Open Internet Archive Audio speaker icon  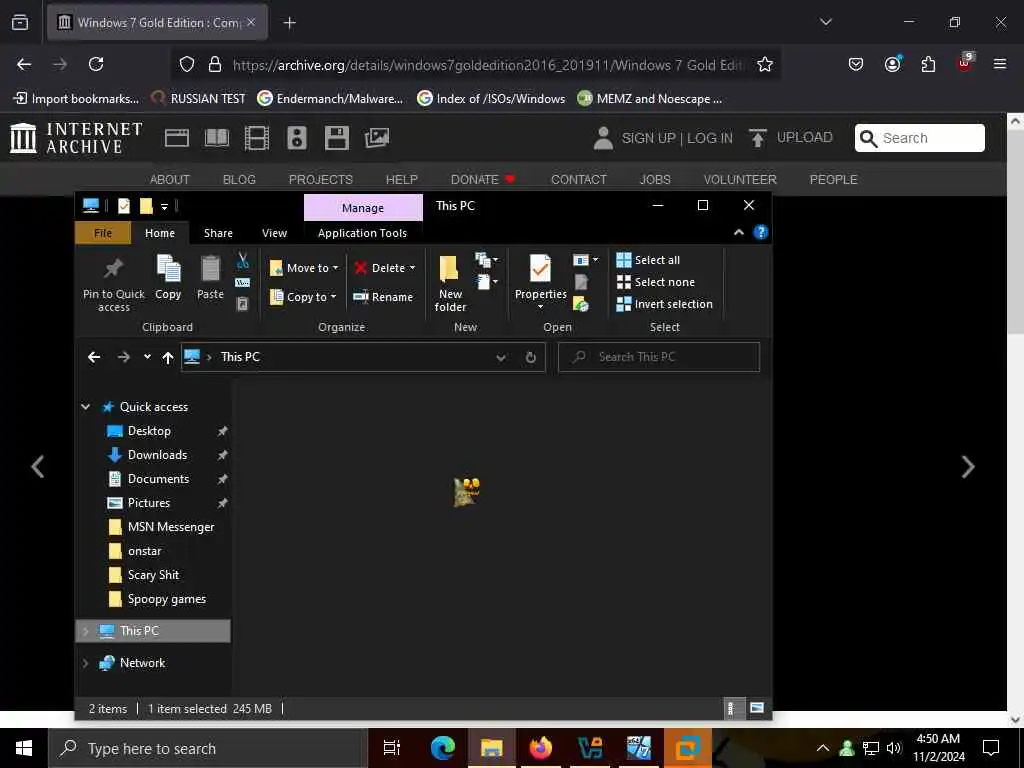pyautogui.click(x=296, y=138)
